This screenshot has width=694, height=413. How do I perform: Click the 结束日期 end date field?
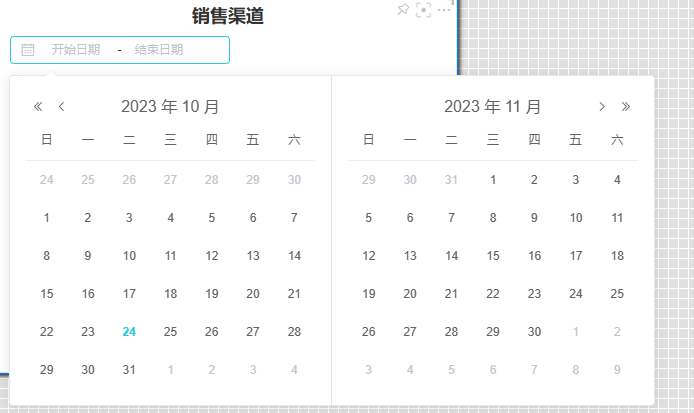click(x=159, y=50)
